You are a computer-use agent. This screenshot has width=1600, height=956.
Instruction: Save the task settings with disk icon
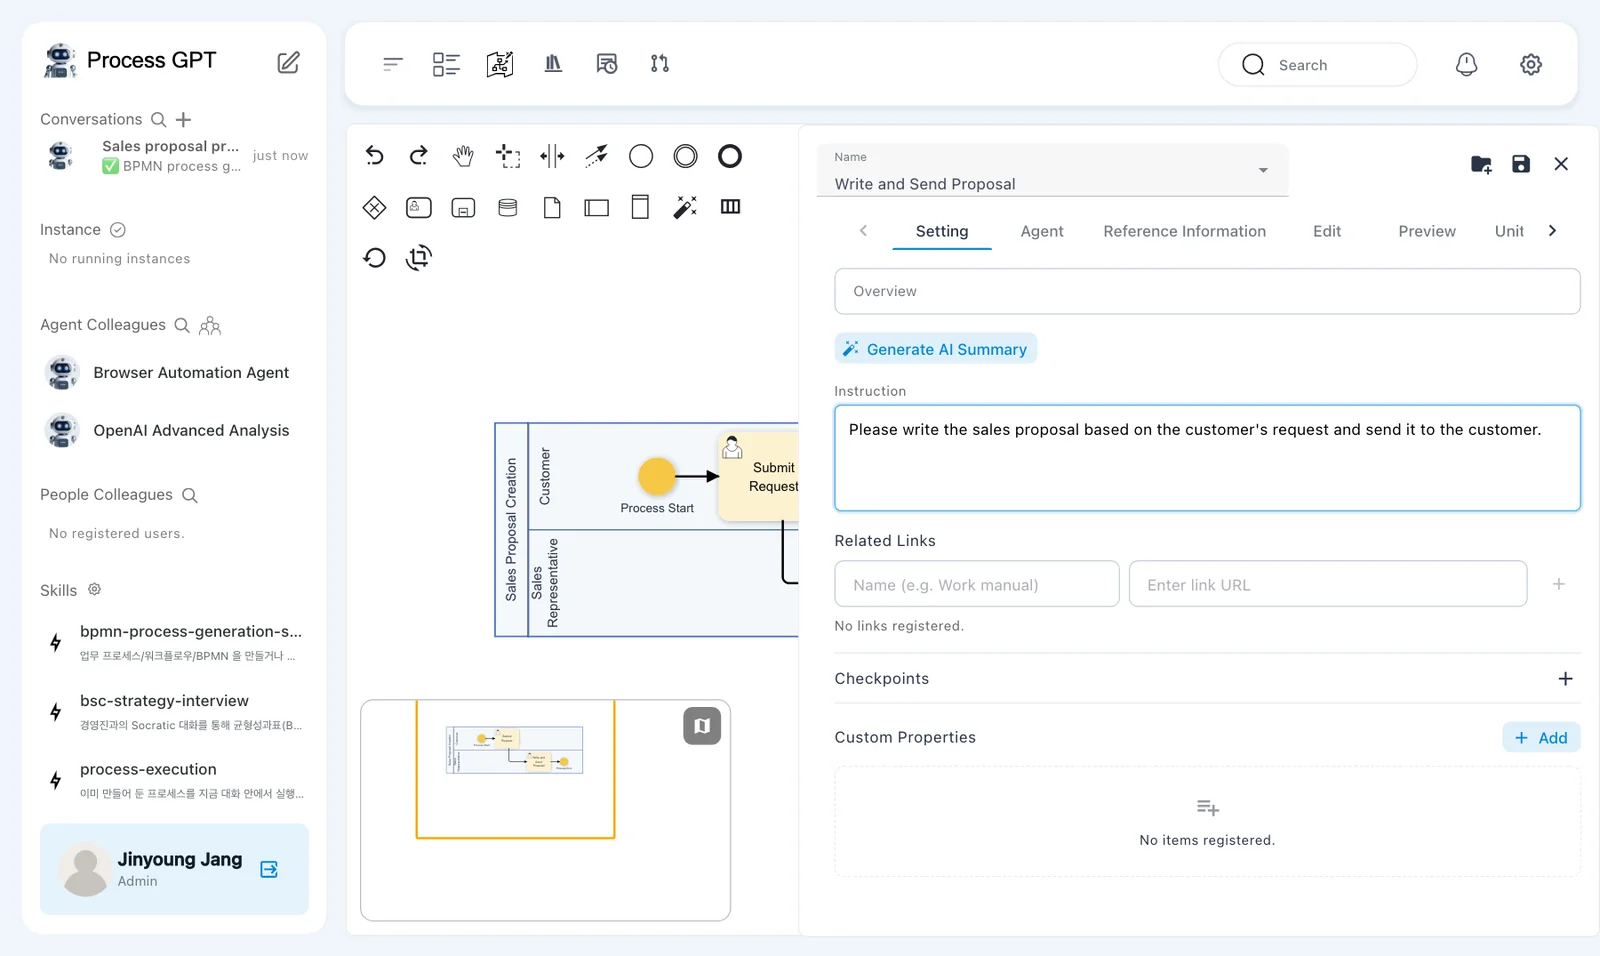[1521, 164]
